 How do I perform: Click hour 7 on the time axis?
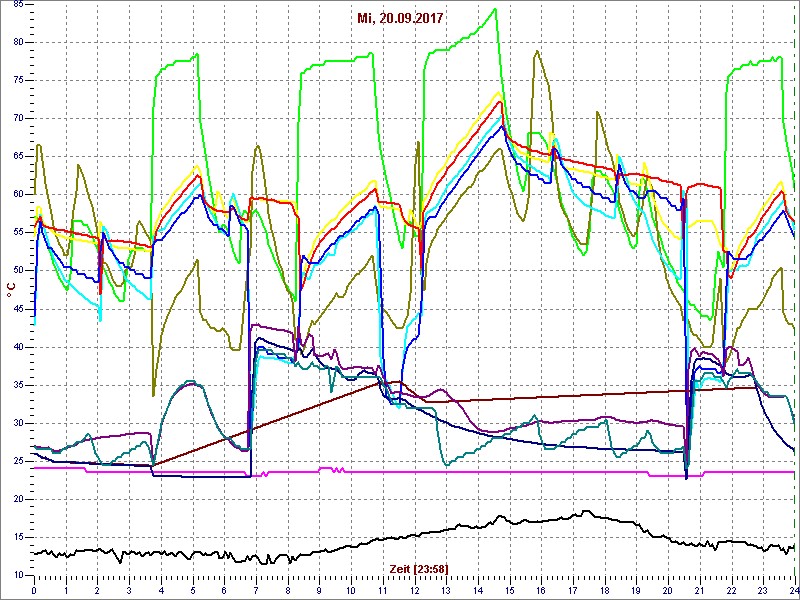coord(256,590)
